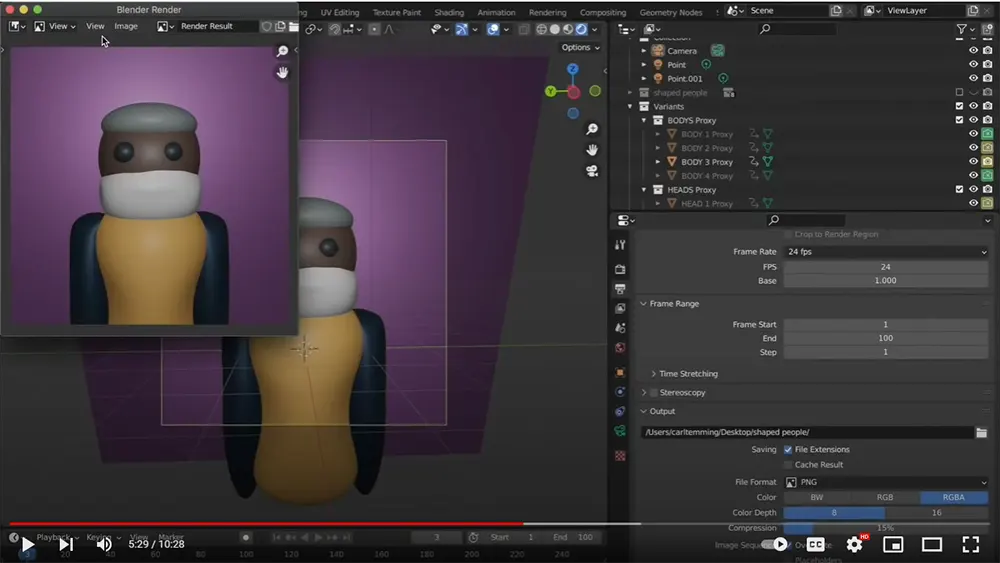The image size is (1000, 563).
Task: Click the viewport pan hand gizmo
Action: point(592,150)
